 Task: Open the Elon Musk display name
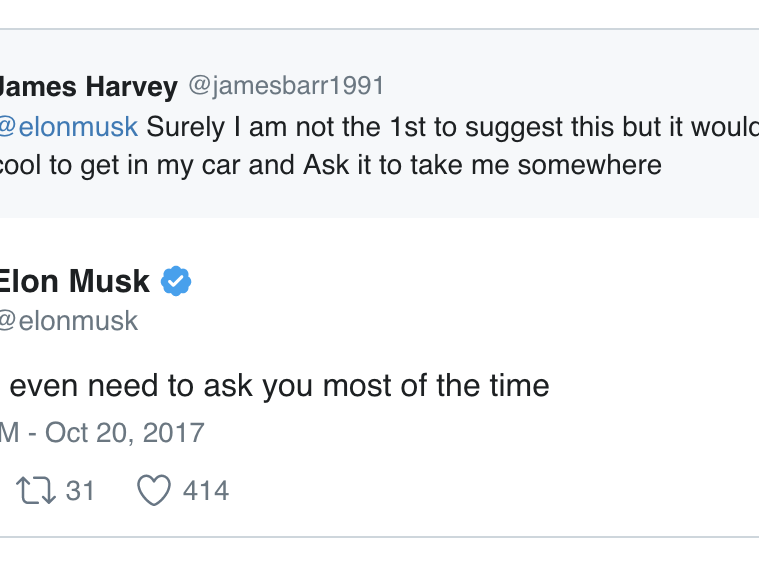click(74, 282)
